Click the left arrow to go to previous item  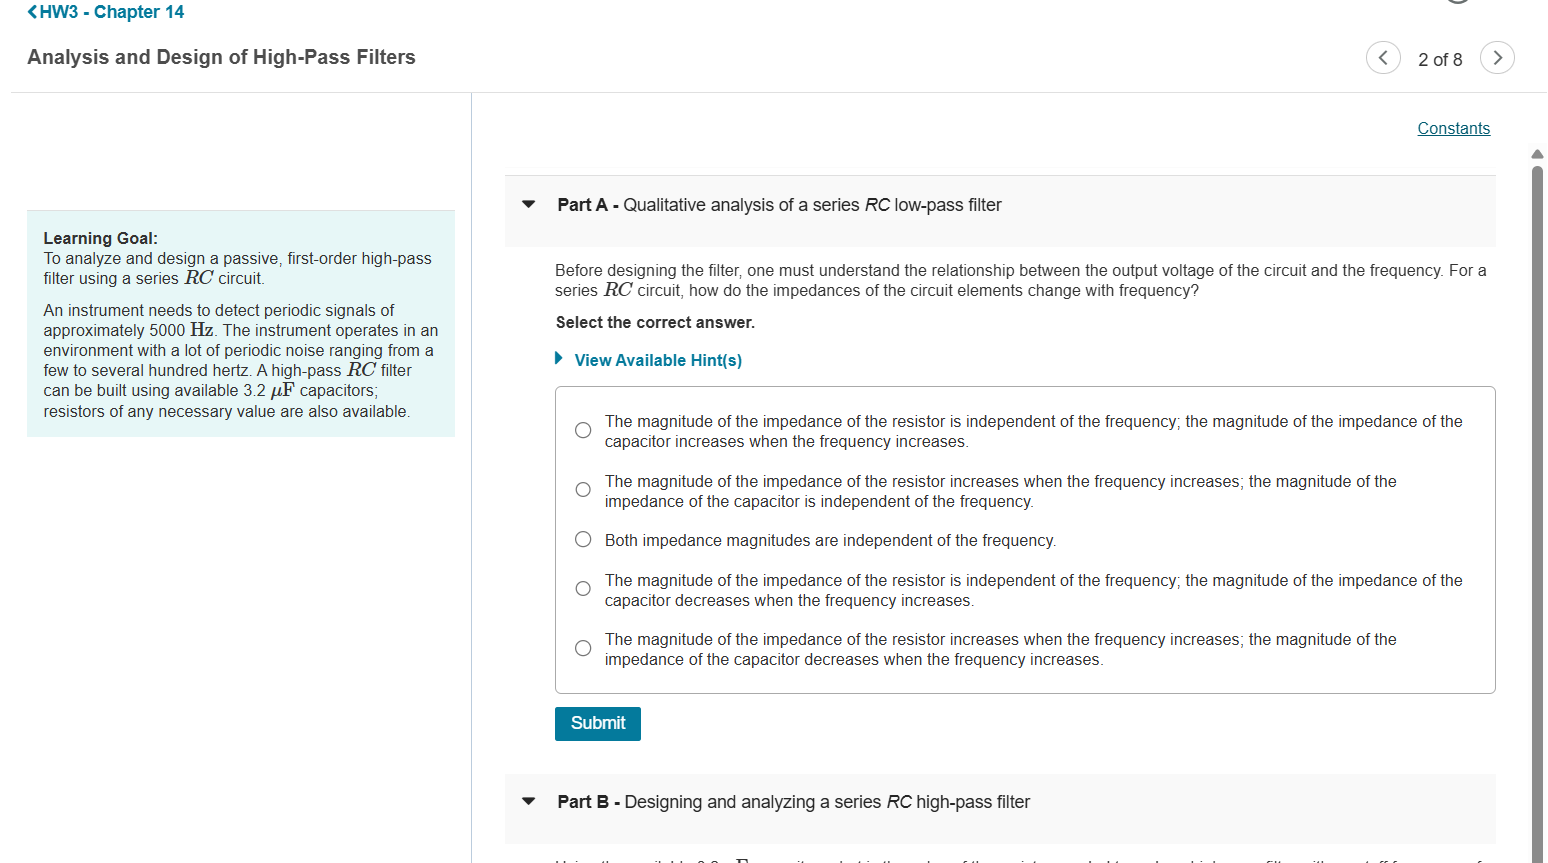click(1383, 57)
